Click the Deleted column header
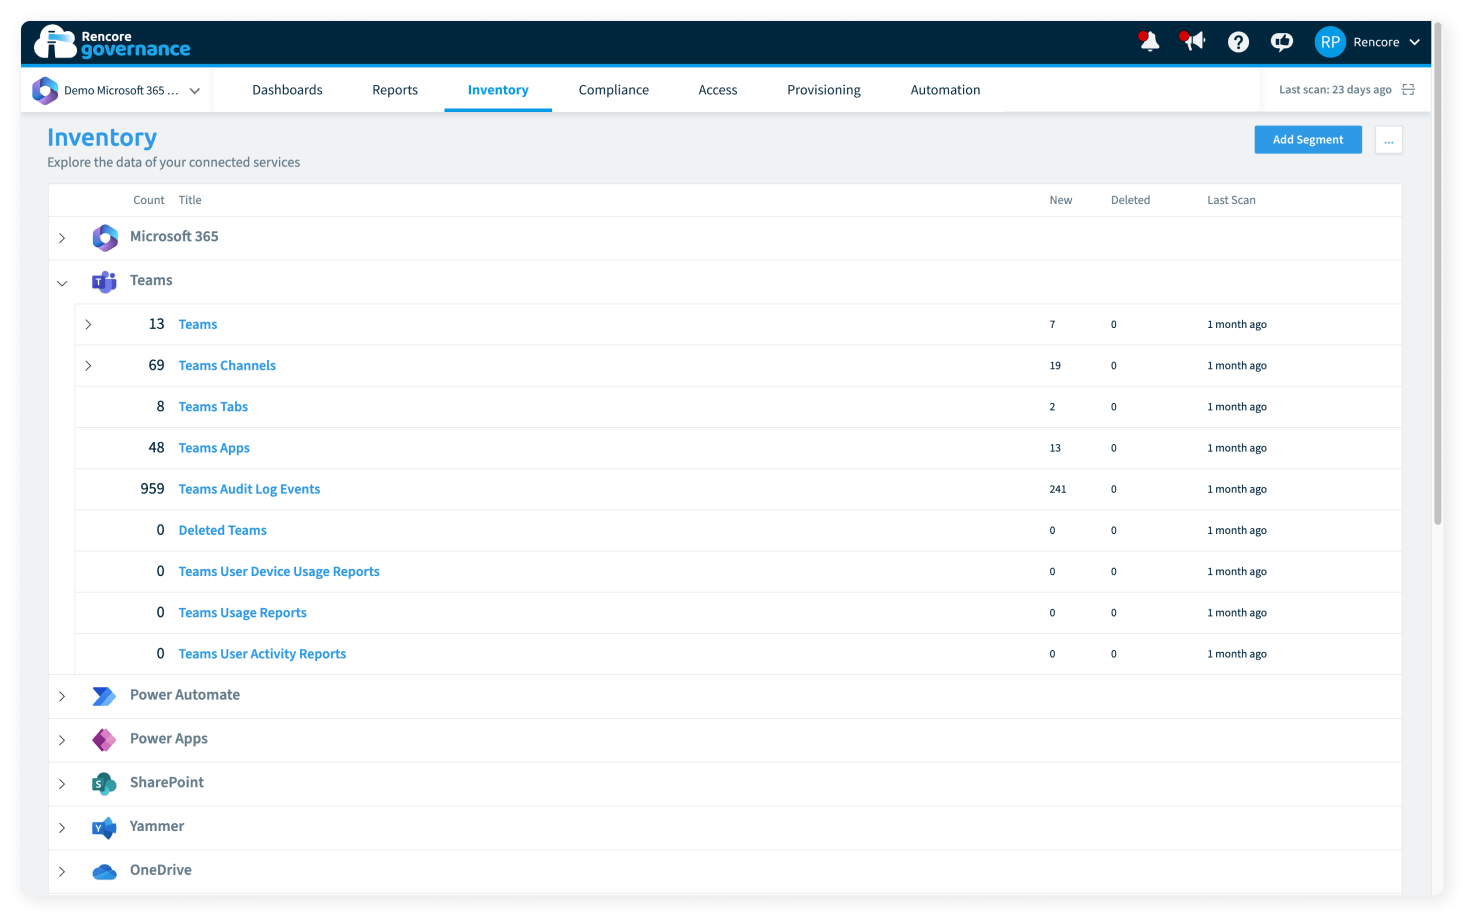The width and height of the screenshot is (1464, 916). pyautogui.click(x=1130, y=200)
